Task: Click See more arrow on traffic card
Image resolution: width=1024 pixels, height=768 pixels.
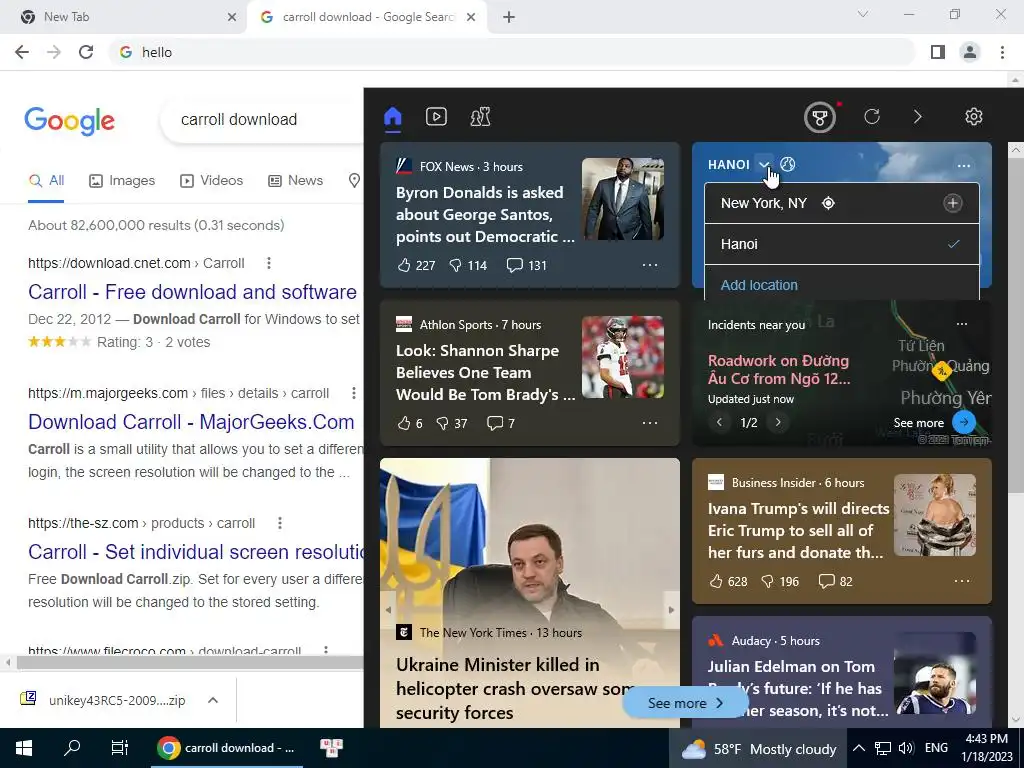Action: point(964,423)
